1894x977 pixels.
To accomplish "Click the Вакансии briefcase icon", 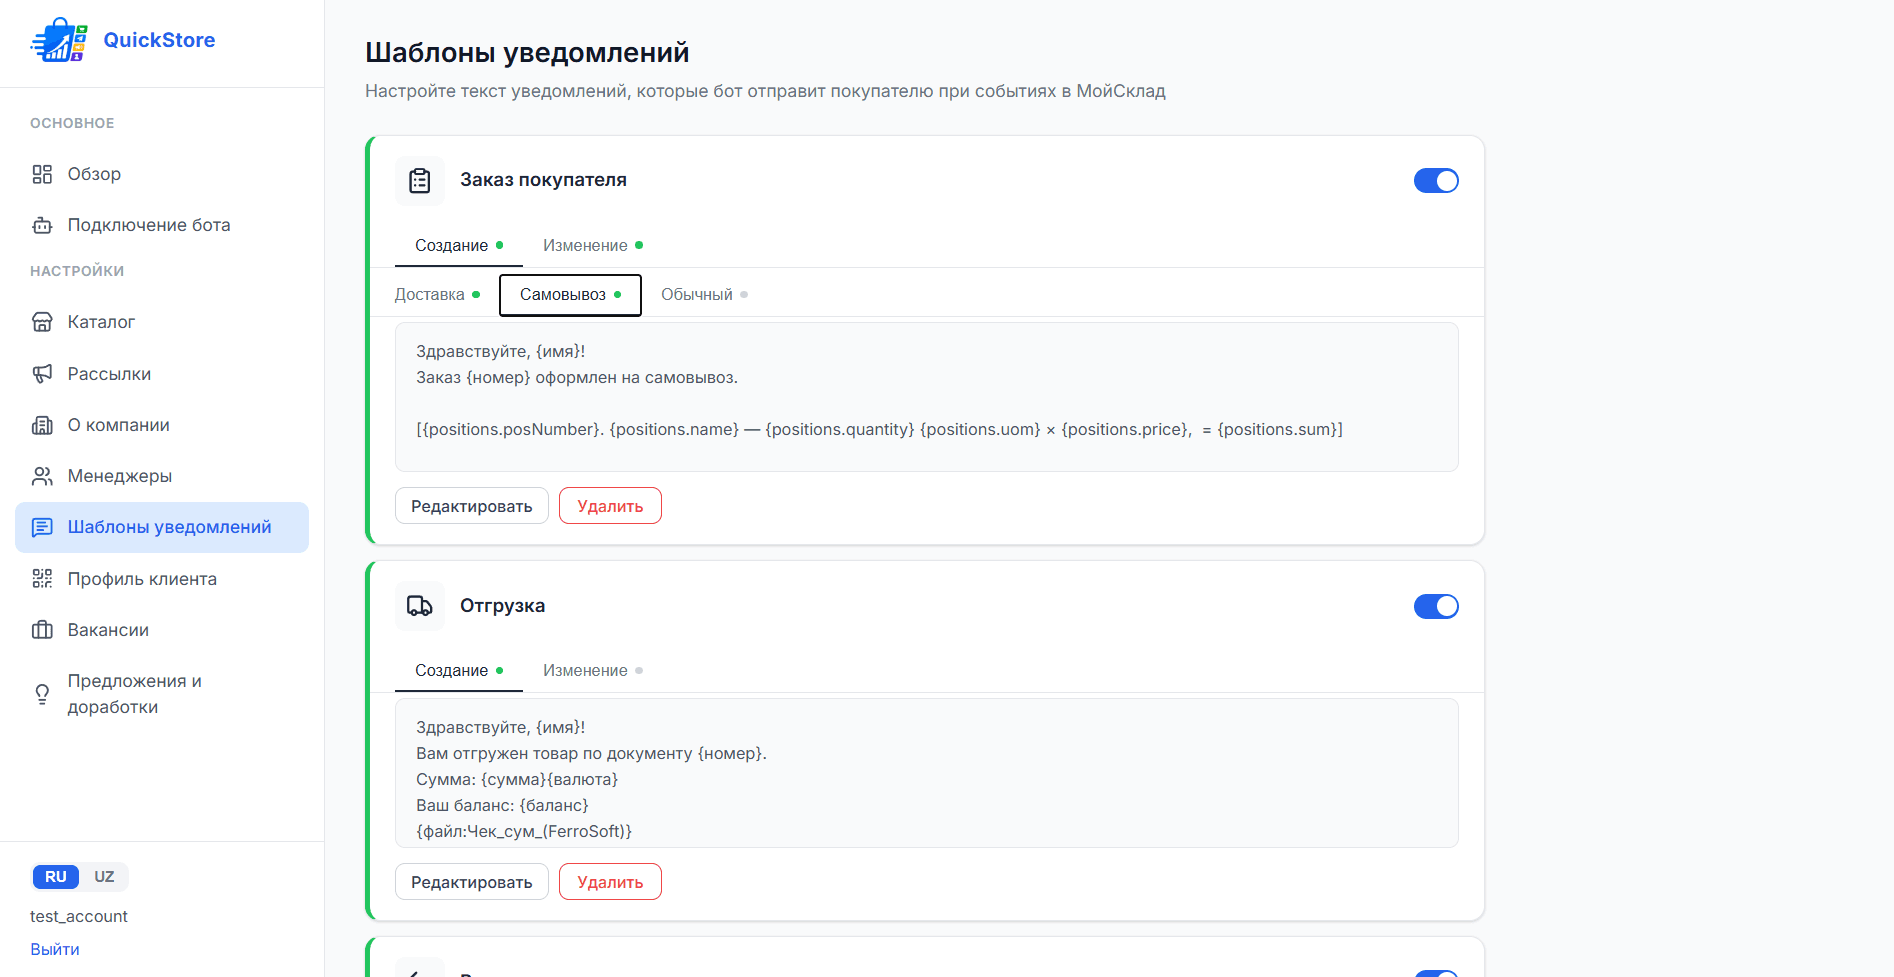I will pos(42,630).
